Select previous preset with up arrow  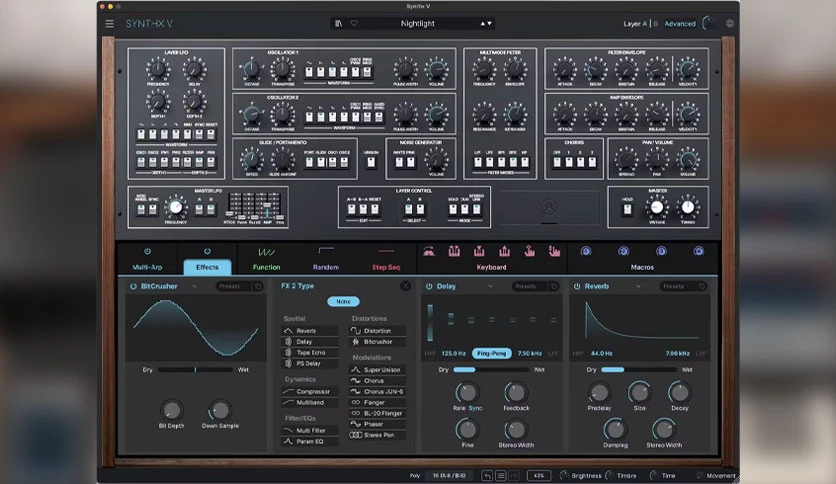(483, 23)
